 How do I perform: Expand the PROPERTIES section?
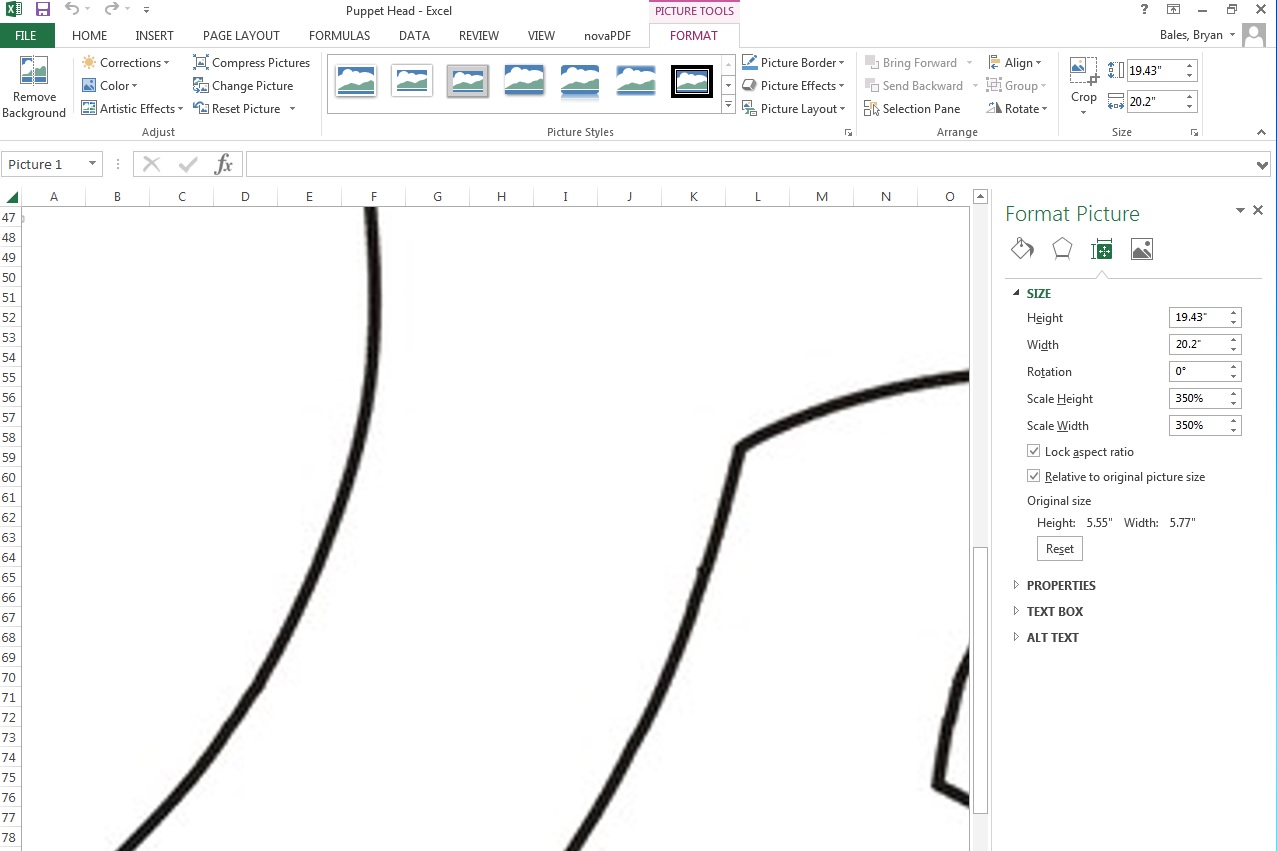(1061, 585)
